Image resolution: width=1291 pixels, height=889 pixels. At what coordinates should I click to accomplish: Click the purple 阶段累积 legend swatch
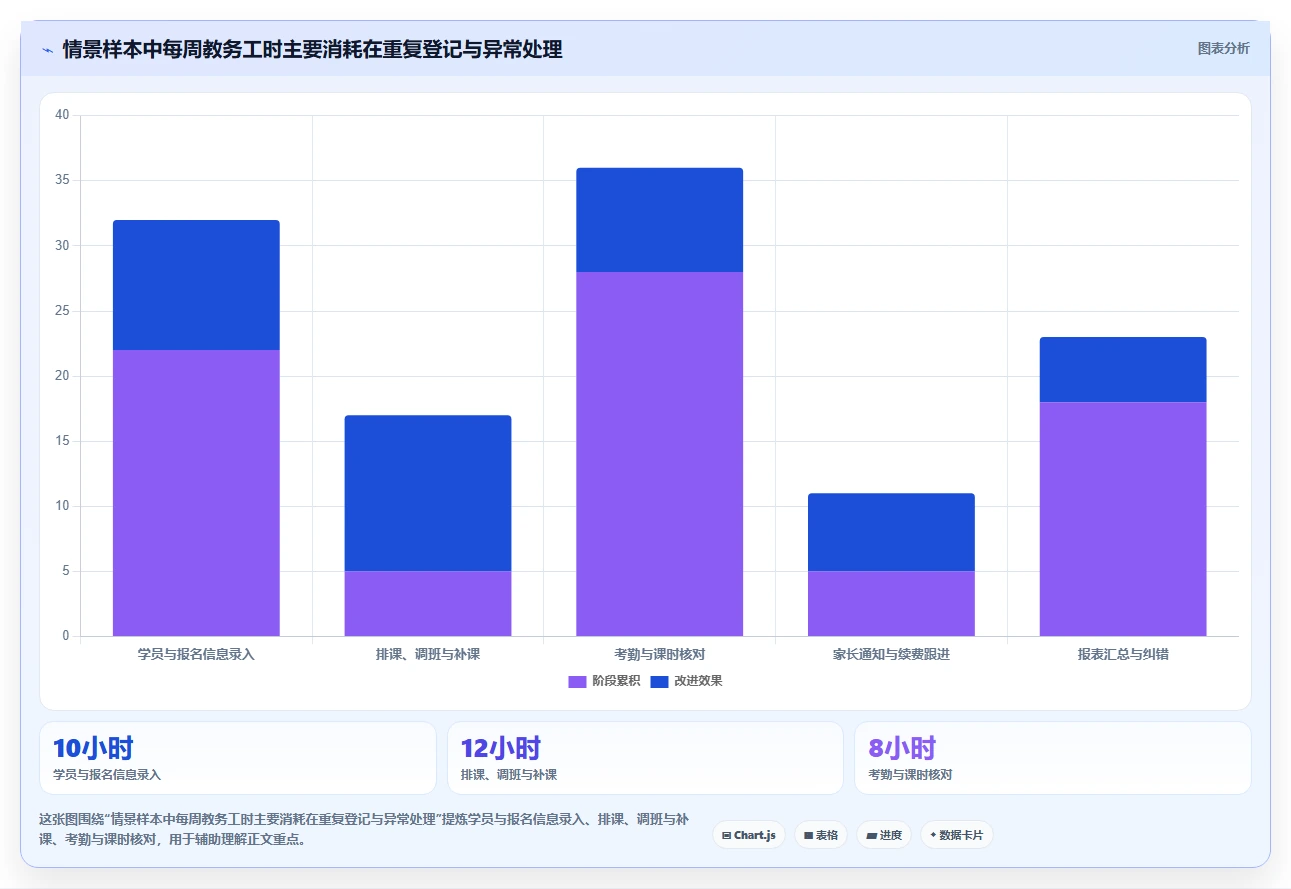[x=577, y=681]
